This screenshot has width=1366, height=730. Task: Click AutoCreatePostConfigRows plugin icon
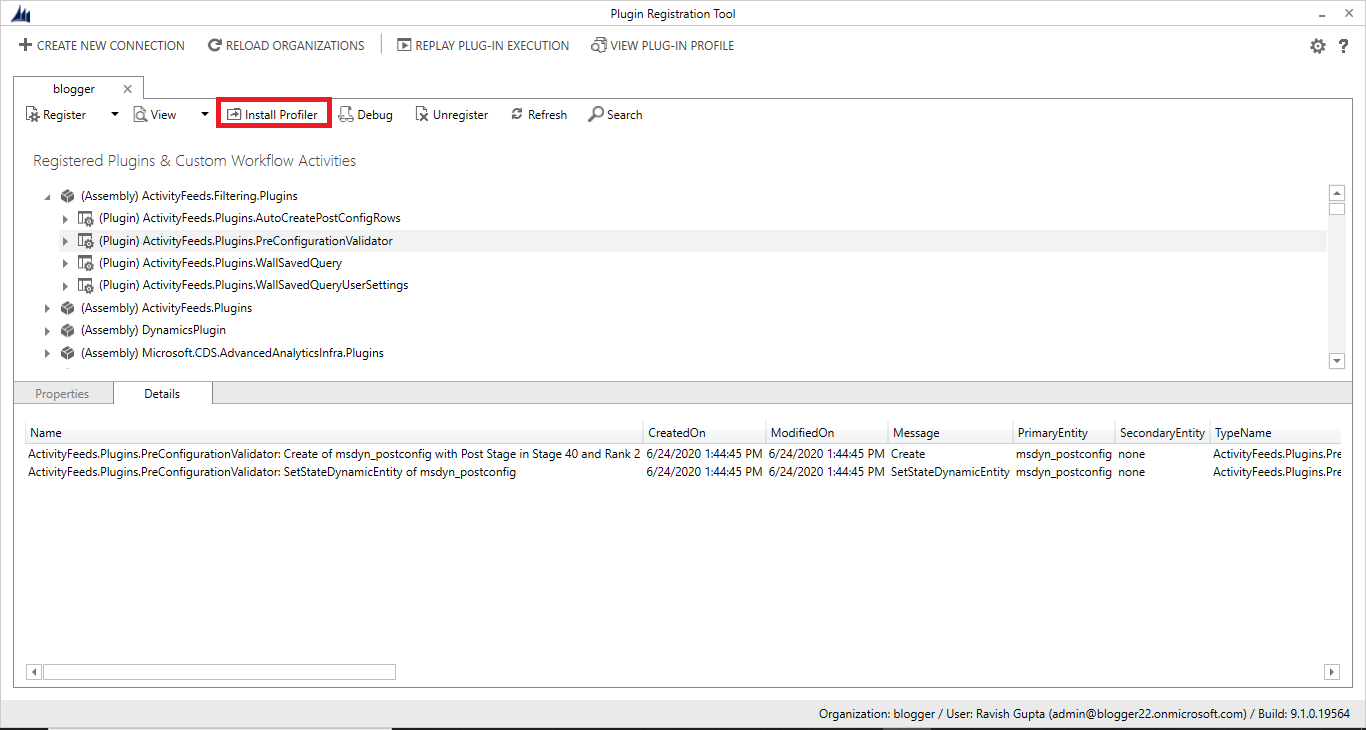(86, 218)
